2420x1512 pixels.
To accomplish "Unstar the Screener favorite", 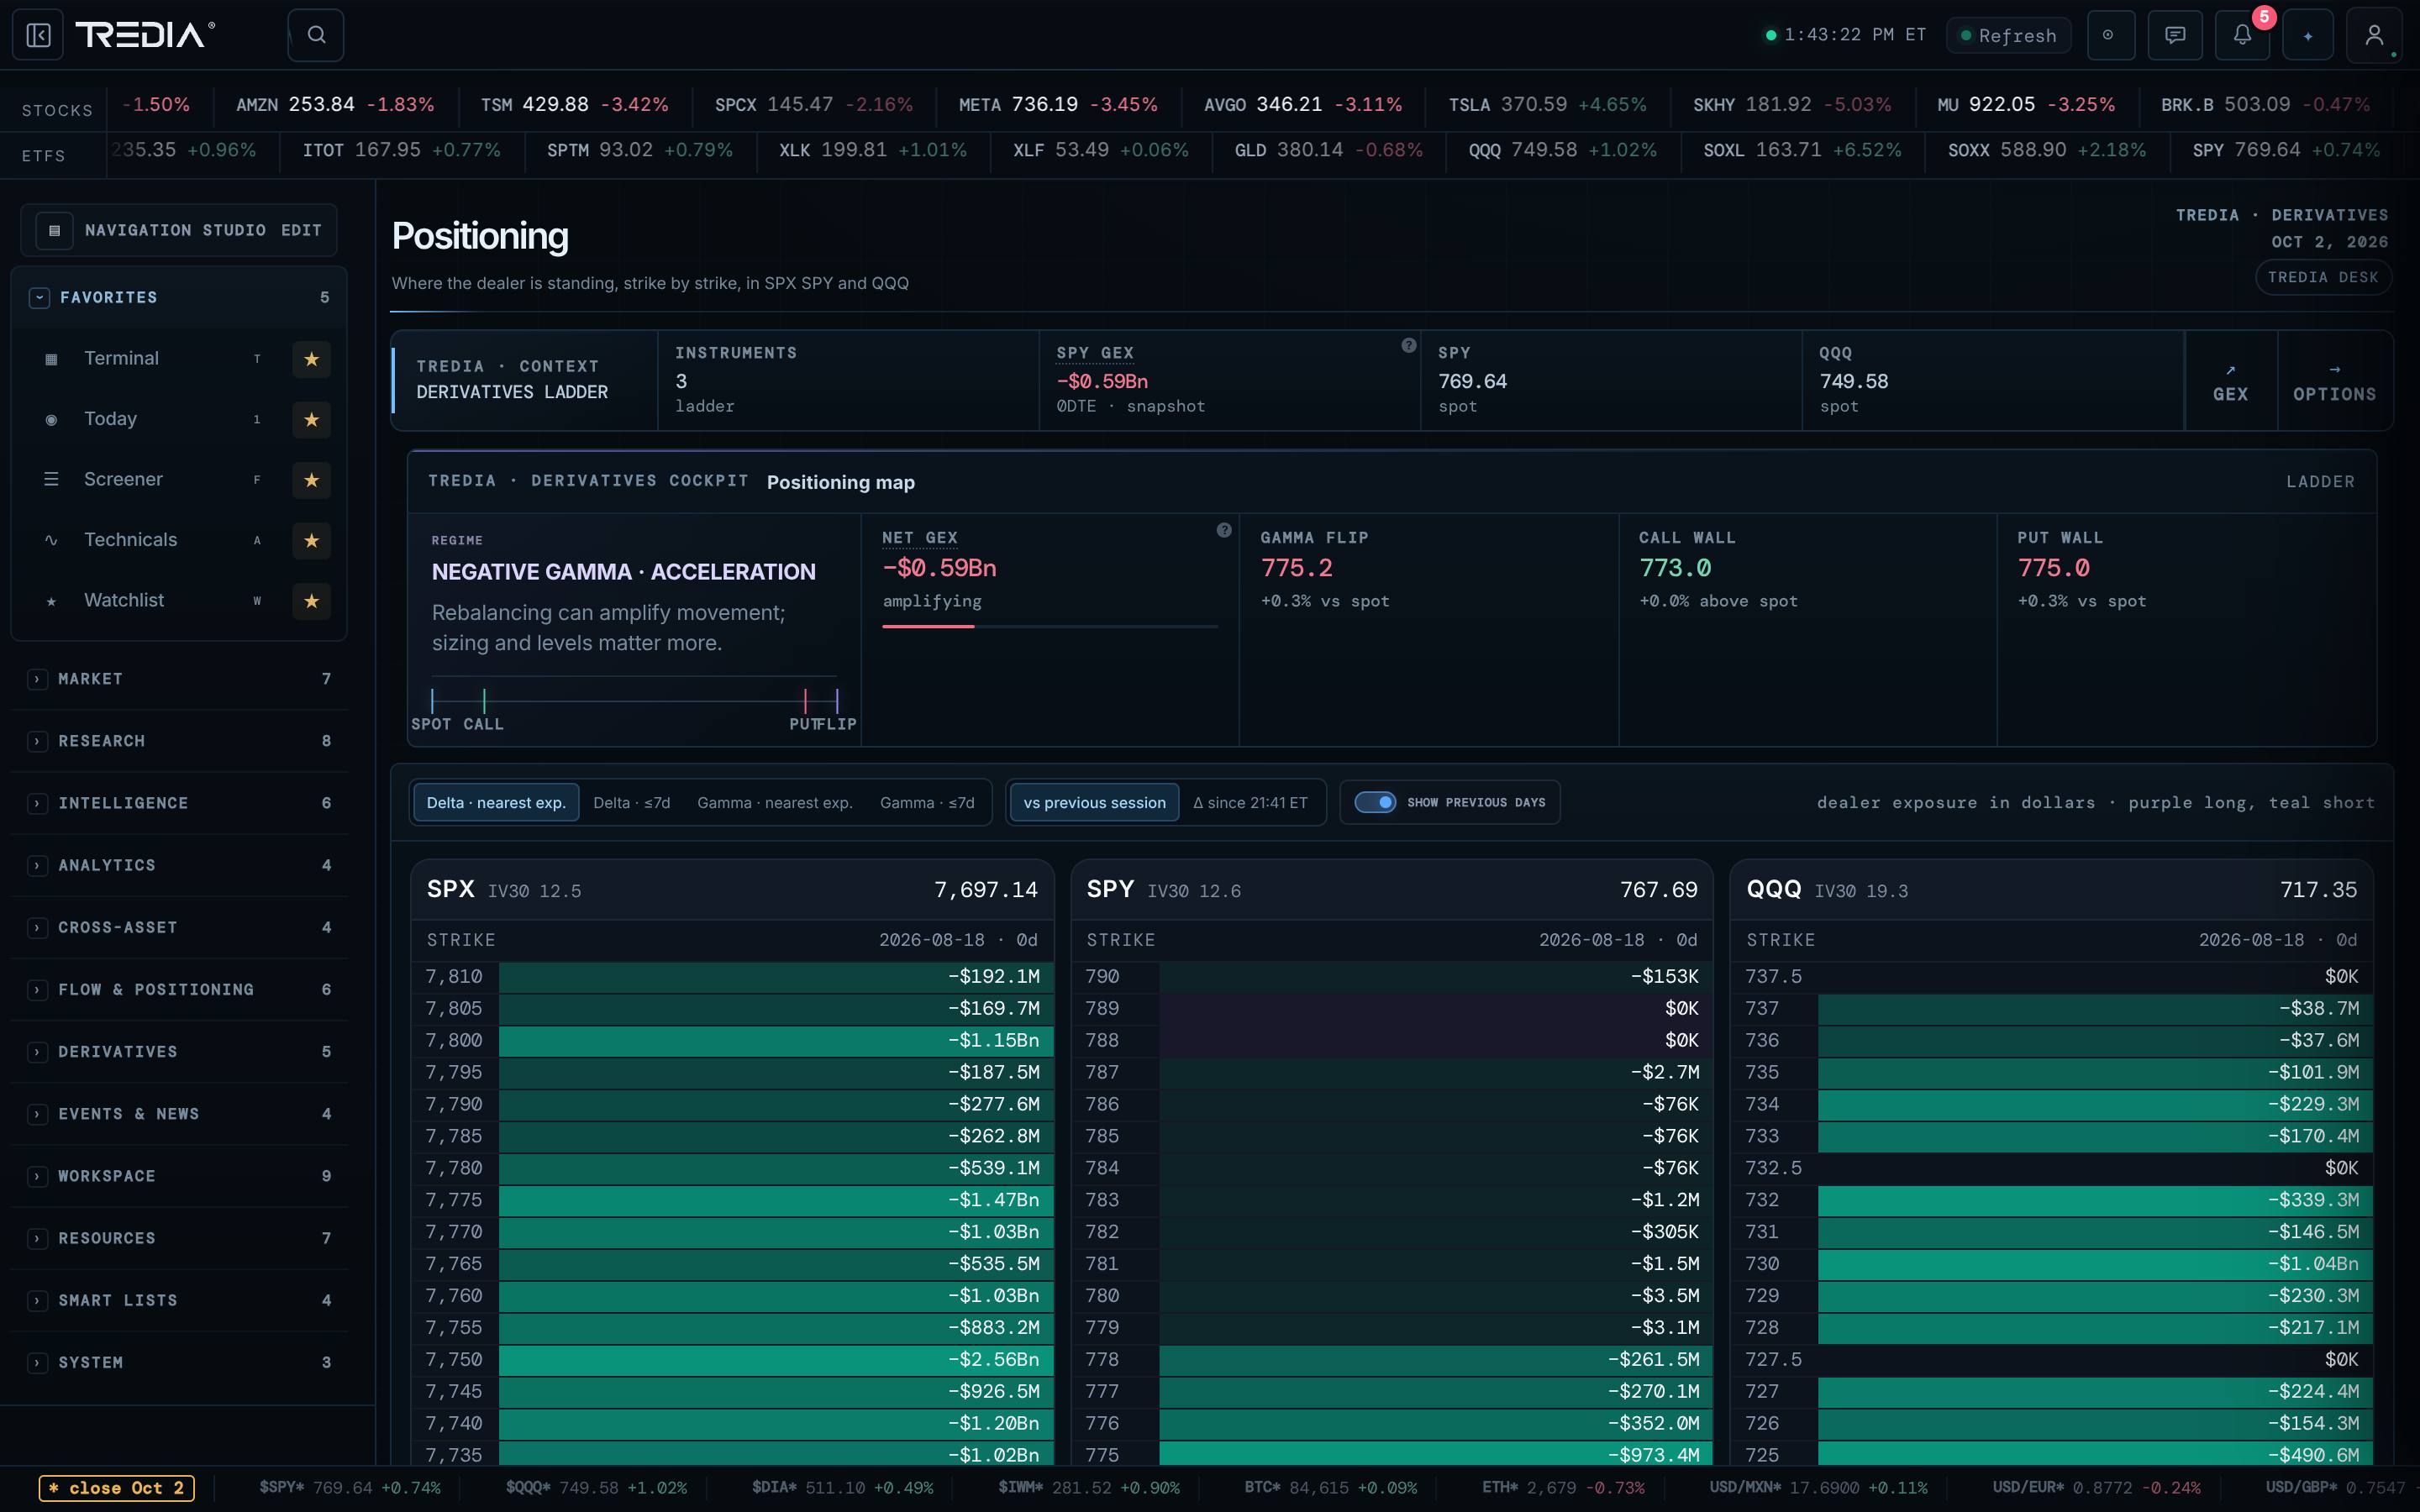I will pos(311,480).
